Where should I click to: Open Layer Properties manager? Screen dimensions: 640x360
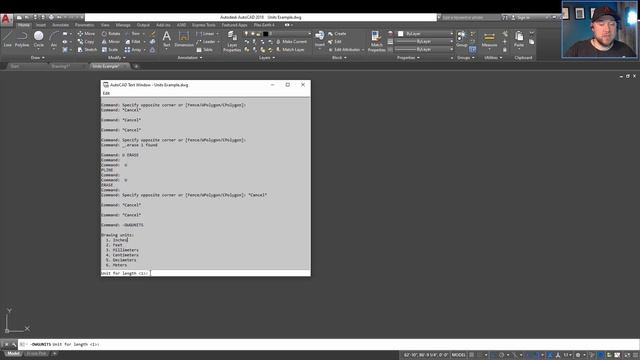pyautogui.click(x=232, y=41)
